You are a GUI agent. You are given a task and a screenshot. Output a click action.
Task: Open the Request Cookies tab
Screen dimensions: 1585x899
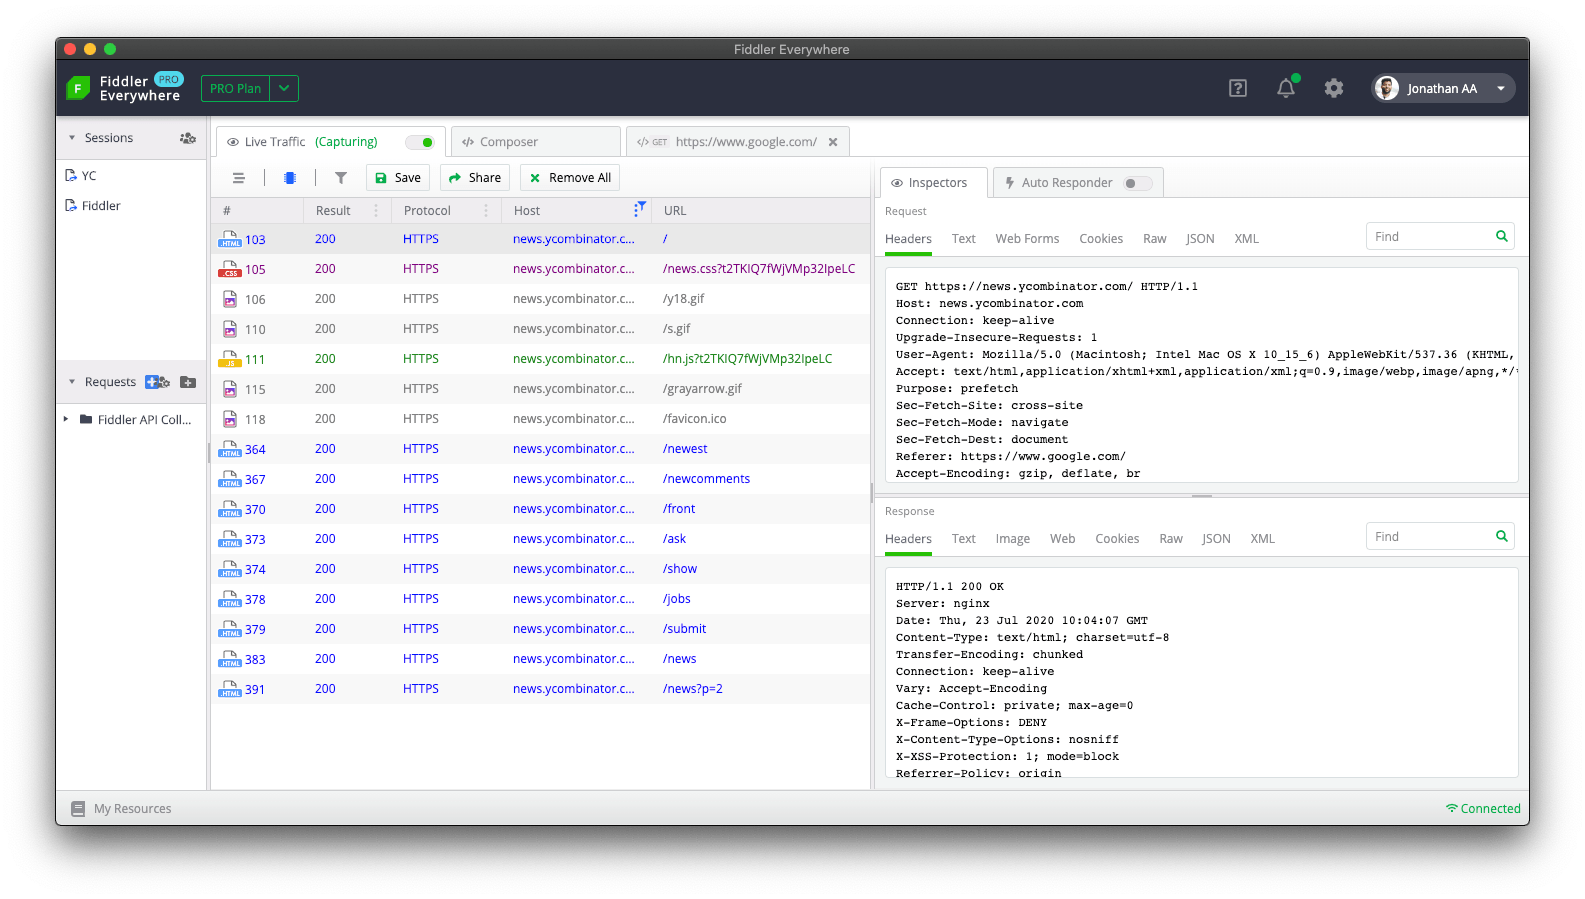click(1101, 239)
